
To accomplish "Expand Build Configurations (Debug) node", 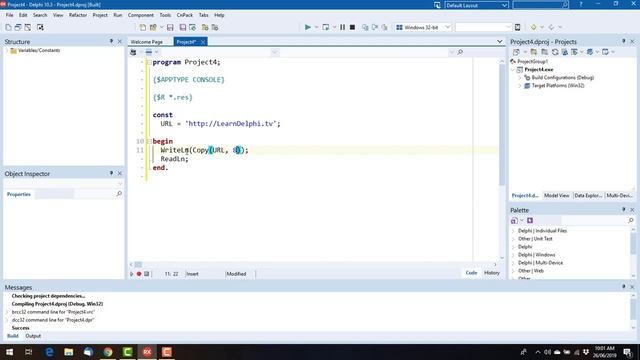I will [520, 78].
